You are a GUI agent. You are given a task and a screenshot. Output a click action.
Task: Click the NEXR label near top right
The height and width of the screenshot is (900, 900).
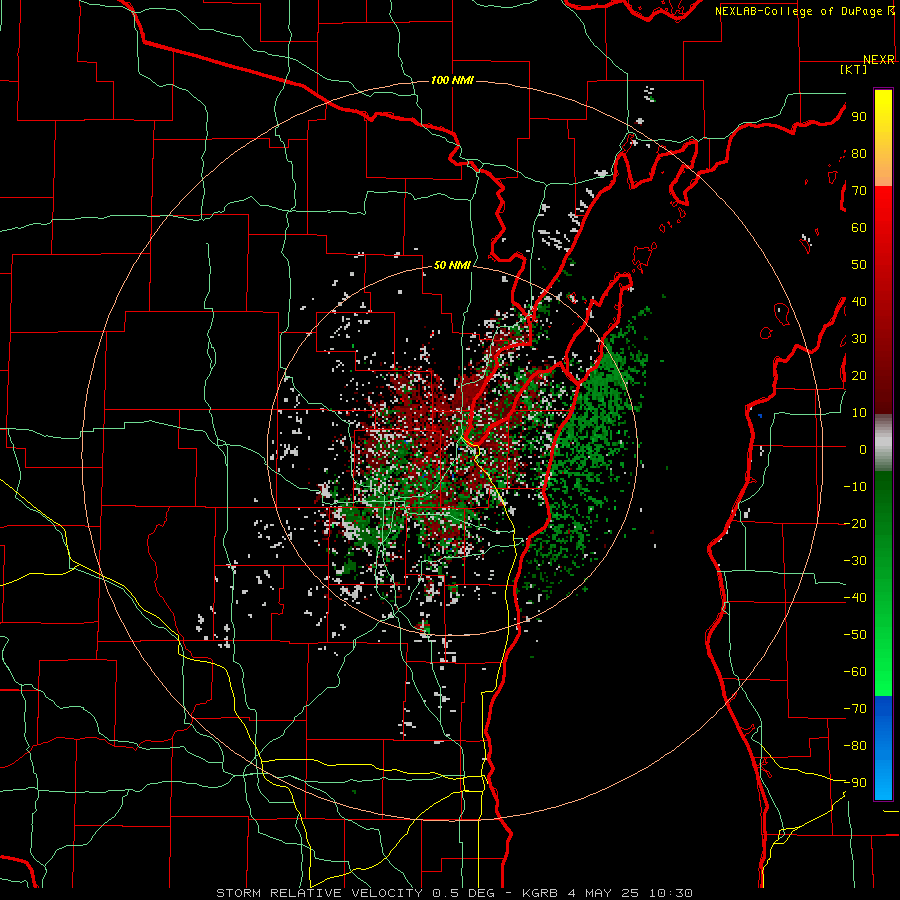click(879, 60)
